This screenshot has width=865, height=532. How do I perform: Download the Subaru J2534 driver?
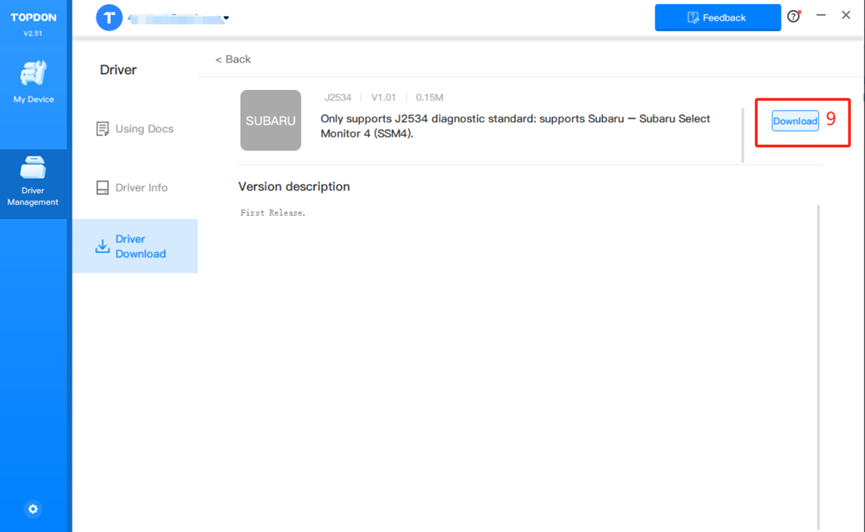point(795,121)
